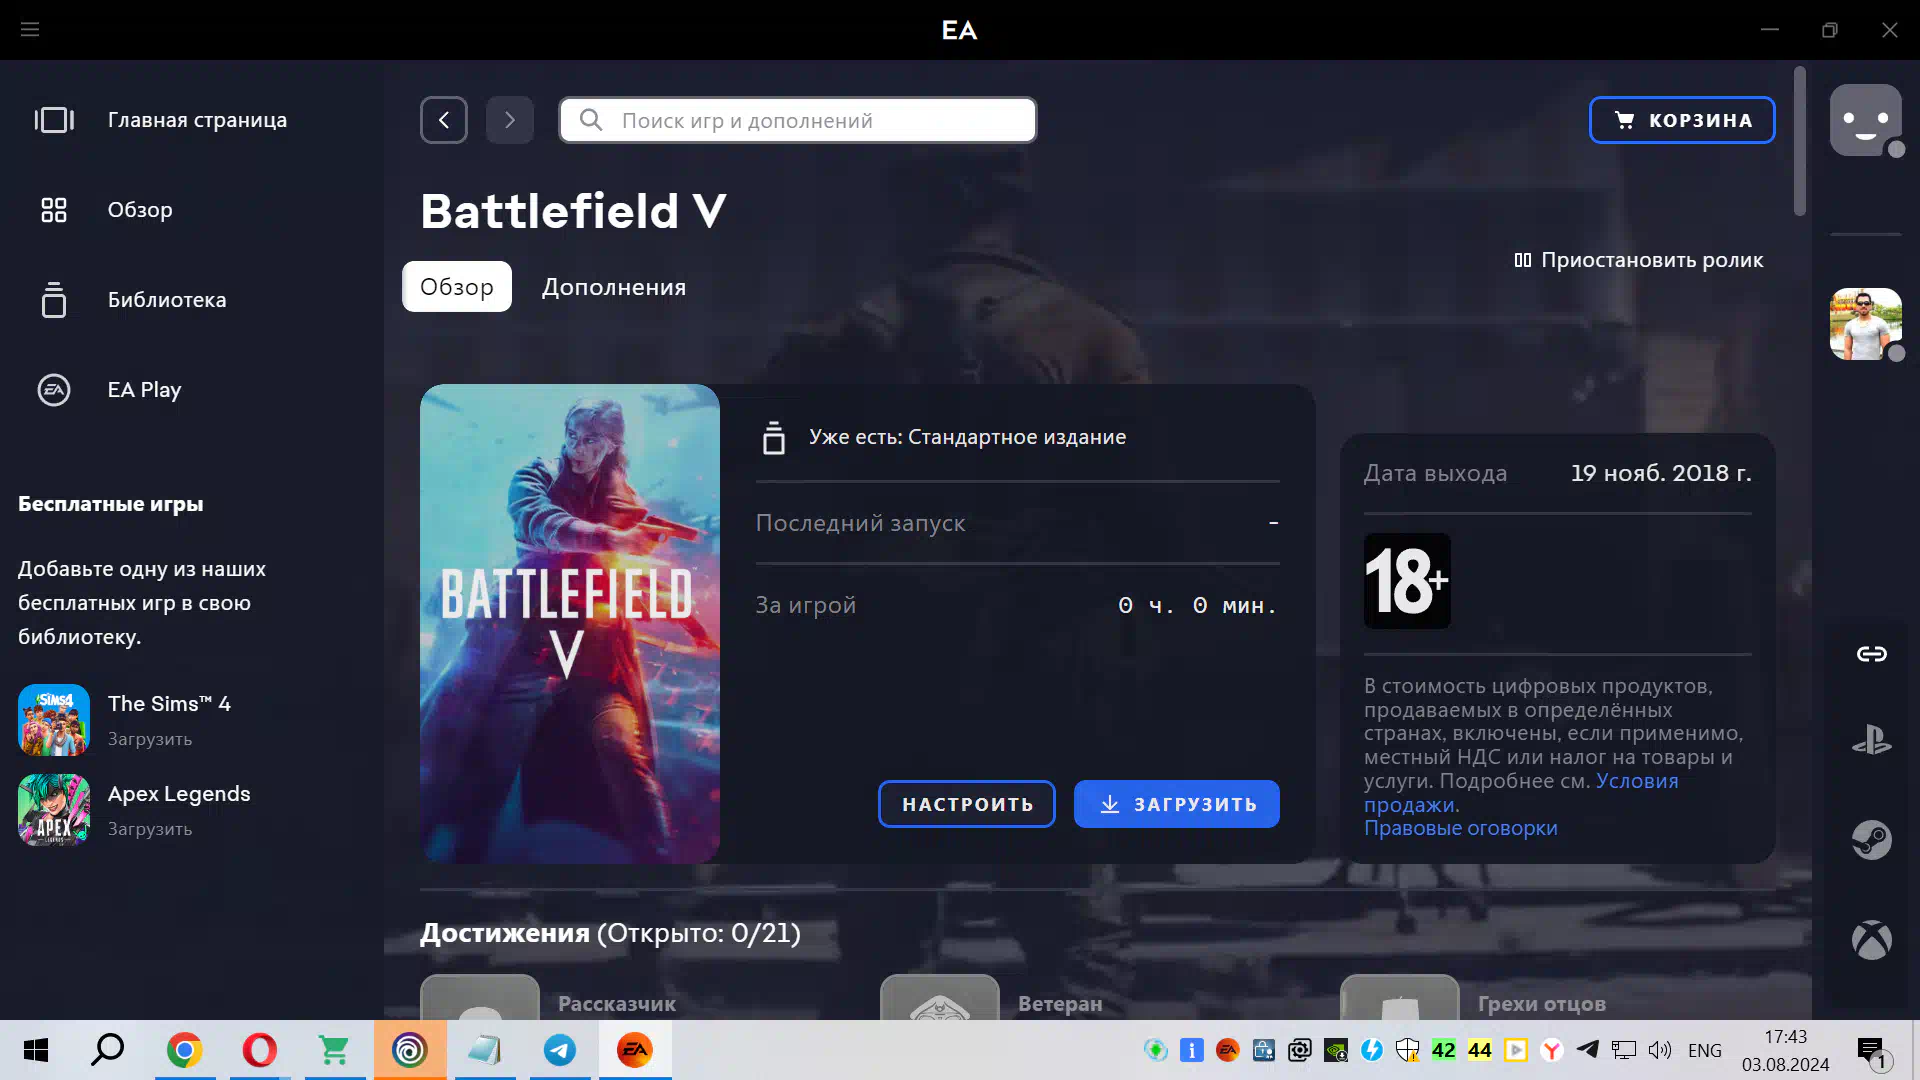1920x1080 pixels.
Task: Click the Xbox icon in right panel
Action: pos(1872,940)
